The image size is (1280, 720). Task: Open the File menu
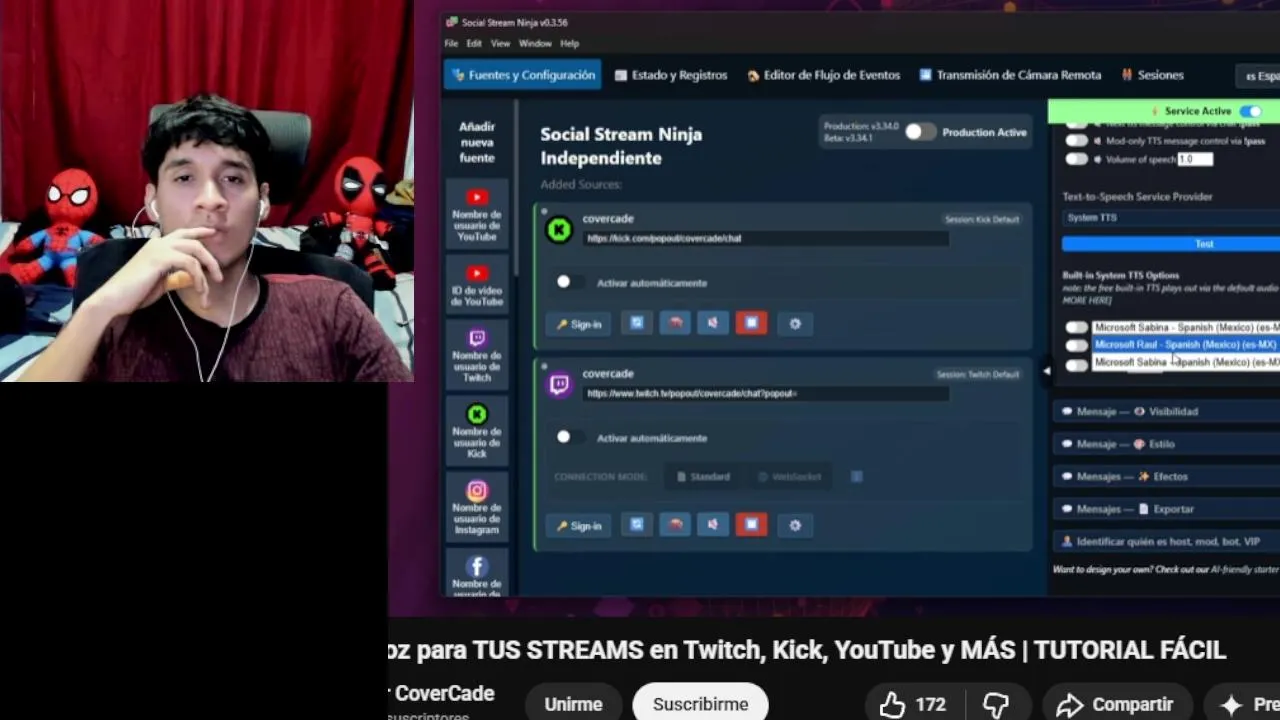tap(451, 44)
